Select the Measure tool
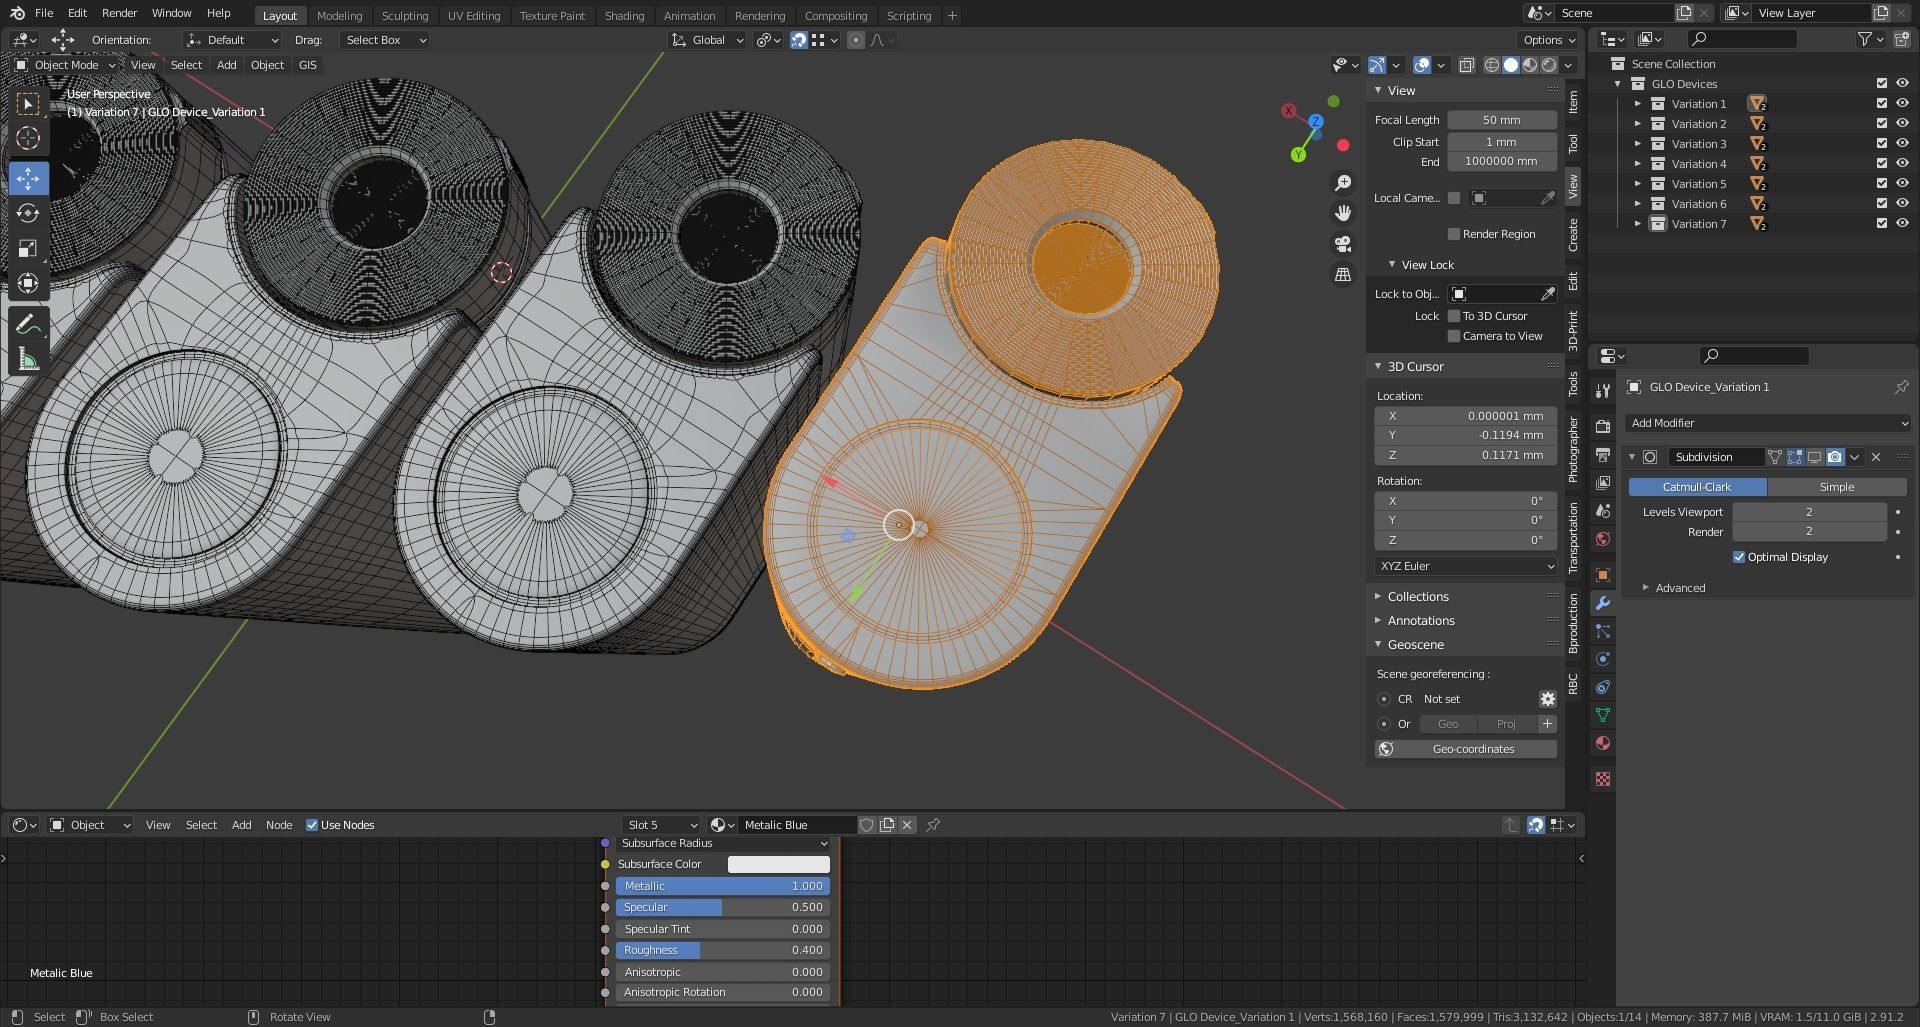This screenshot has width=1920, height=1027. tap(28, 360)
